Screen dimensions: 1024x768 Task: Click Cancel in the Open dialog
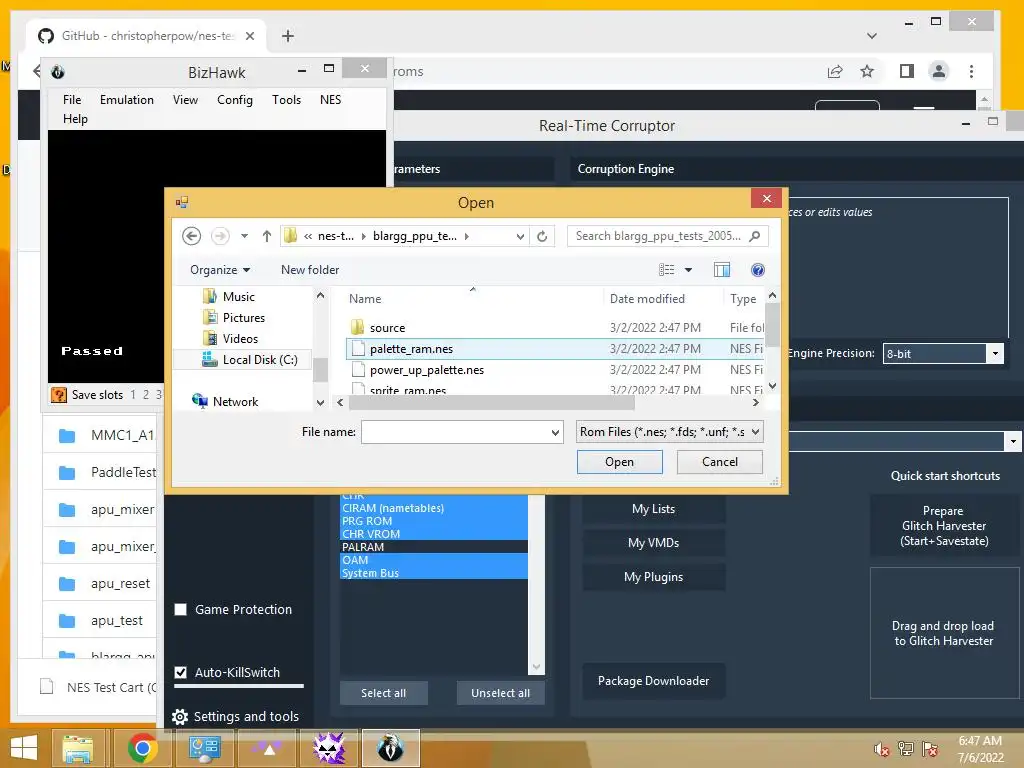(720, 462)
